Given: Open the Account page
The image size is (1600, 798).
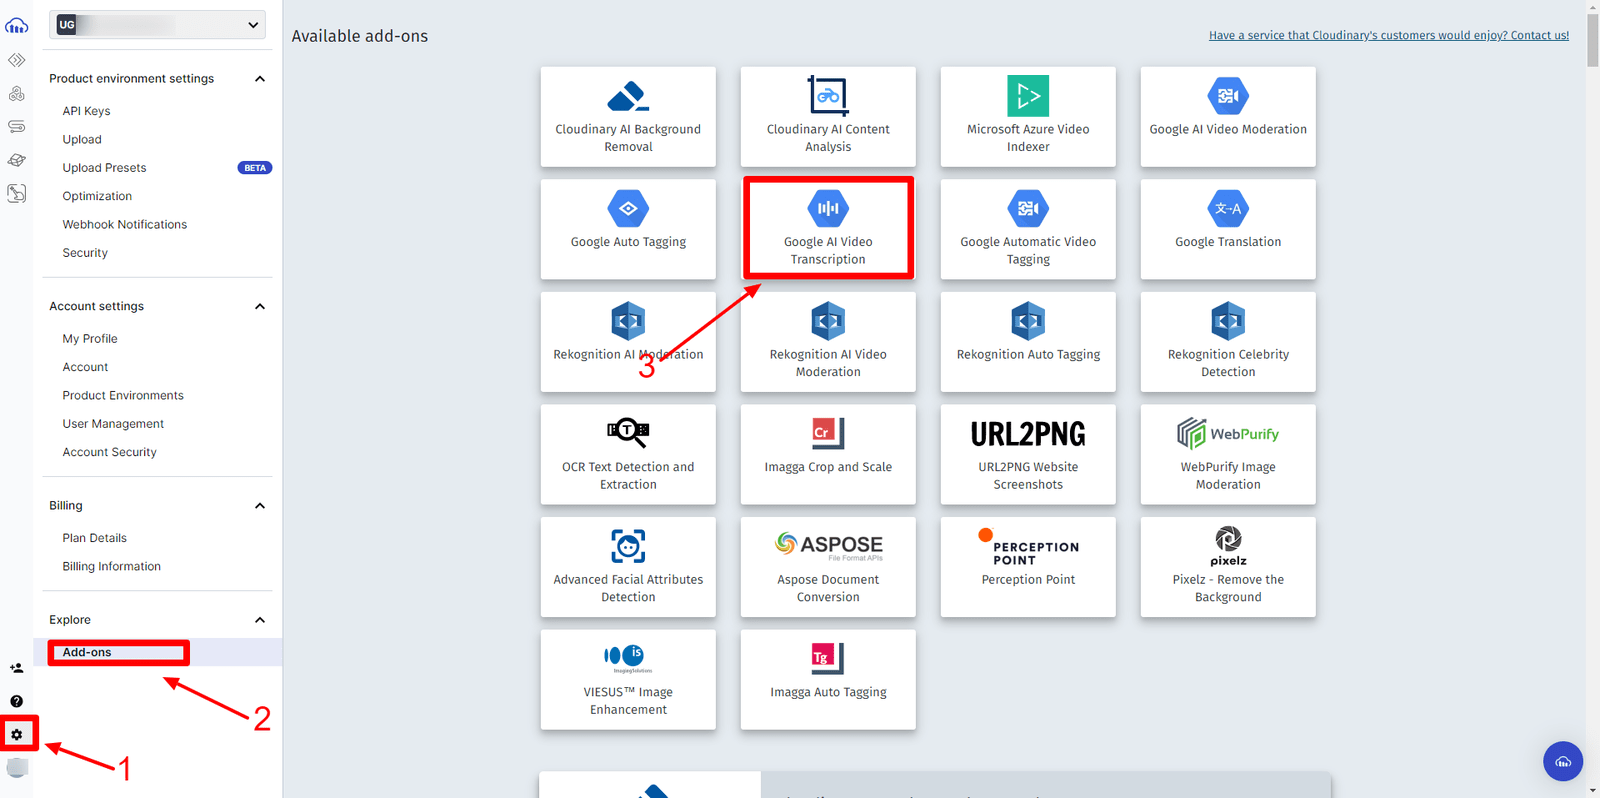Looking at the screenshot, I should pos(85,367).
